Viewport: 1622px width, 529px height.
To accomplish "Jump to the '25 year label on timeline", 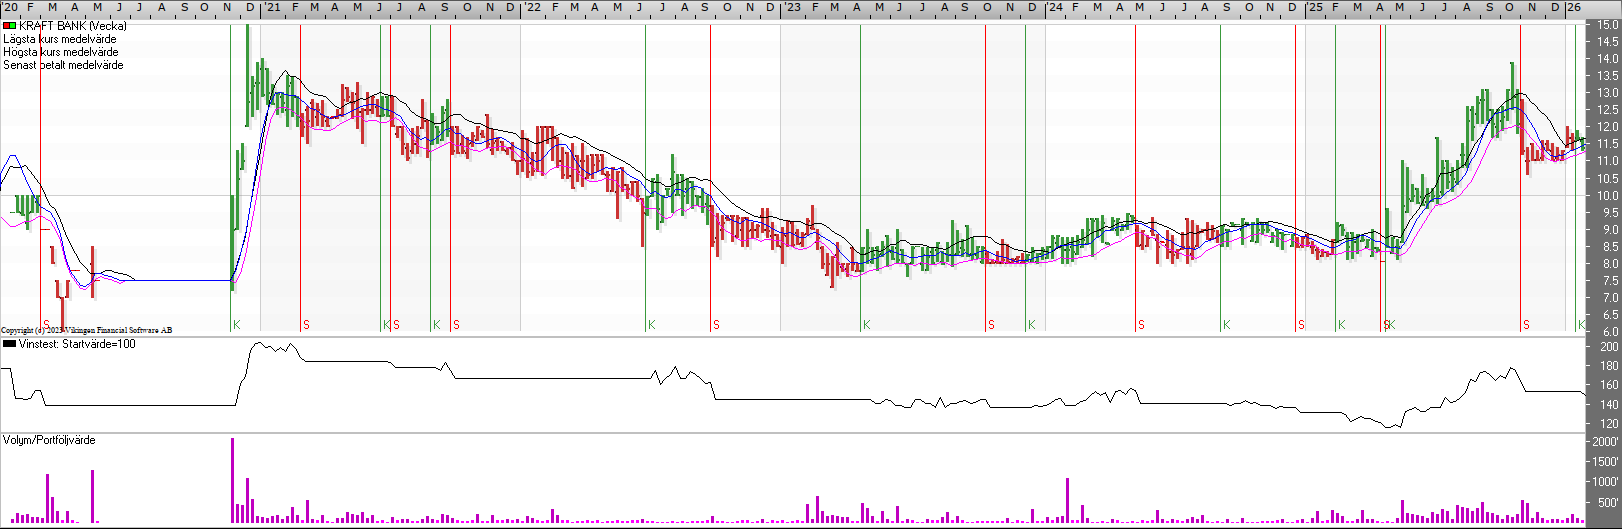I will (1314, 7).
